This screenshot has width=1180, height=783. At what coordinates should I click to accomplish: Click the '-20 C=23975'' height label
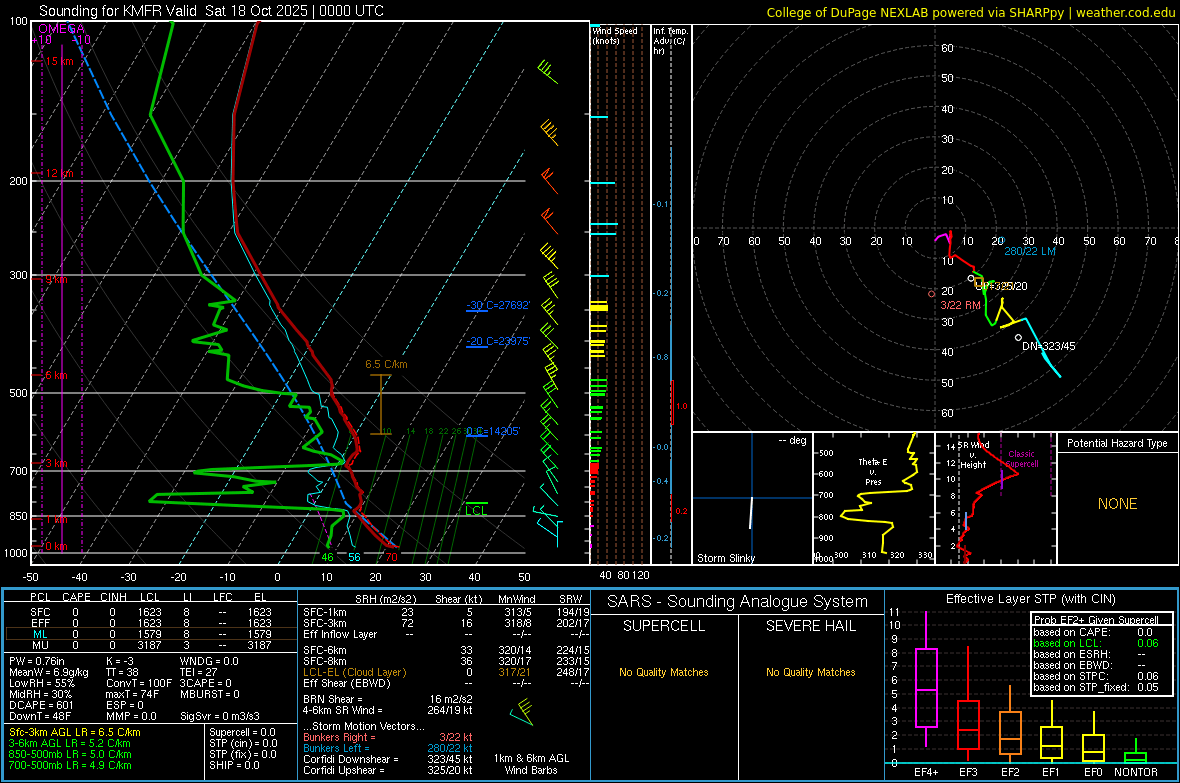pos(498,341)
